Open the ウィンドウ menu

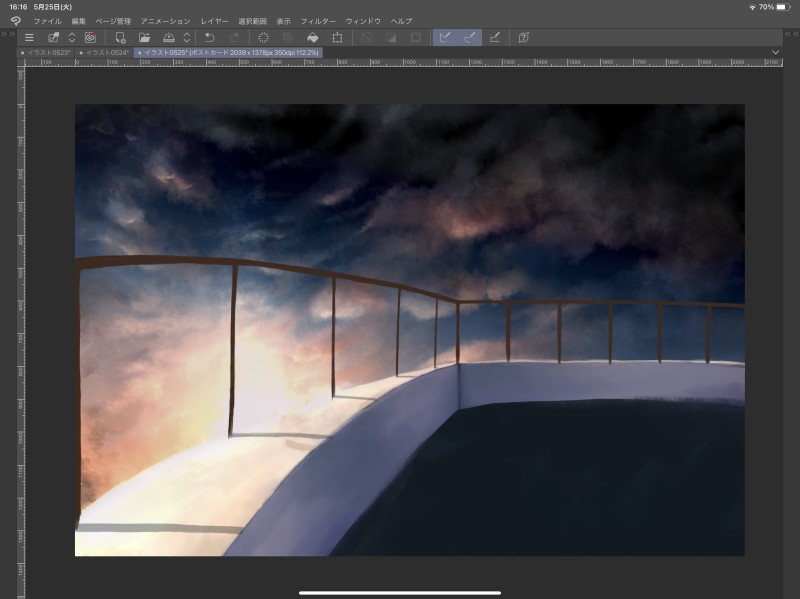coord(363,21)
